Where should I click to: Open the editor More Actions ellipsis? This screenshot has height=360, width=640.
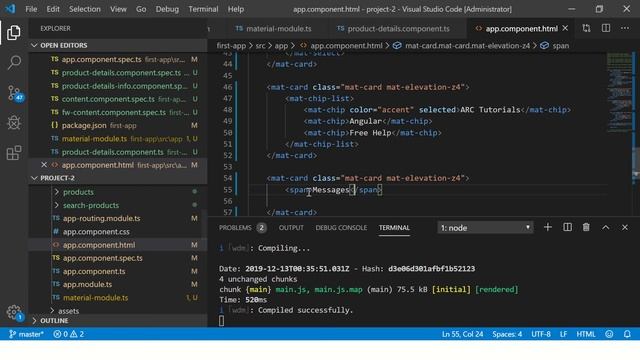pos(625,28)
